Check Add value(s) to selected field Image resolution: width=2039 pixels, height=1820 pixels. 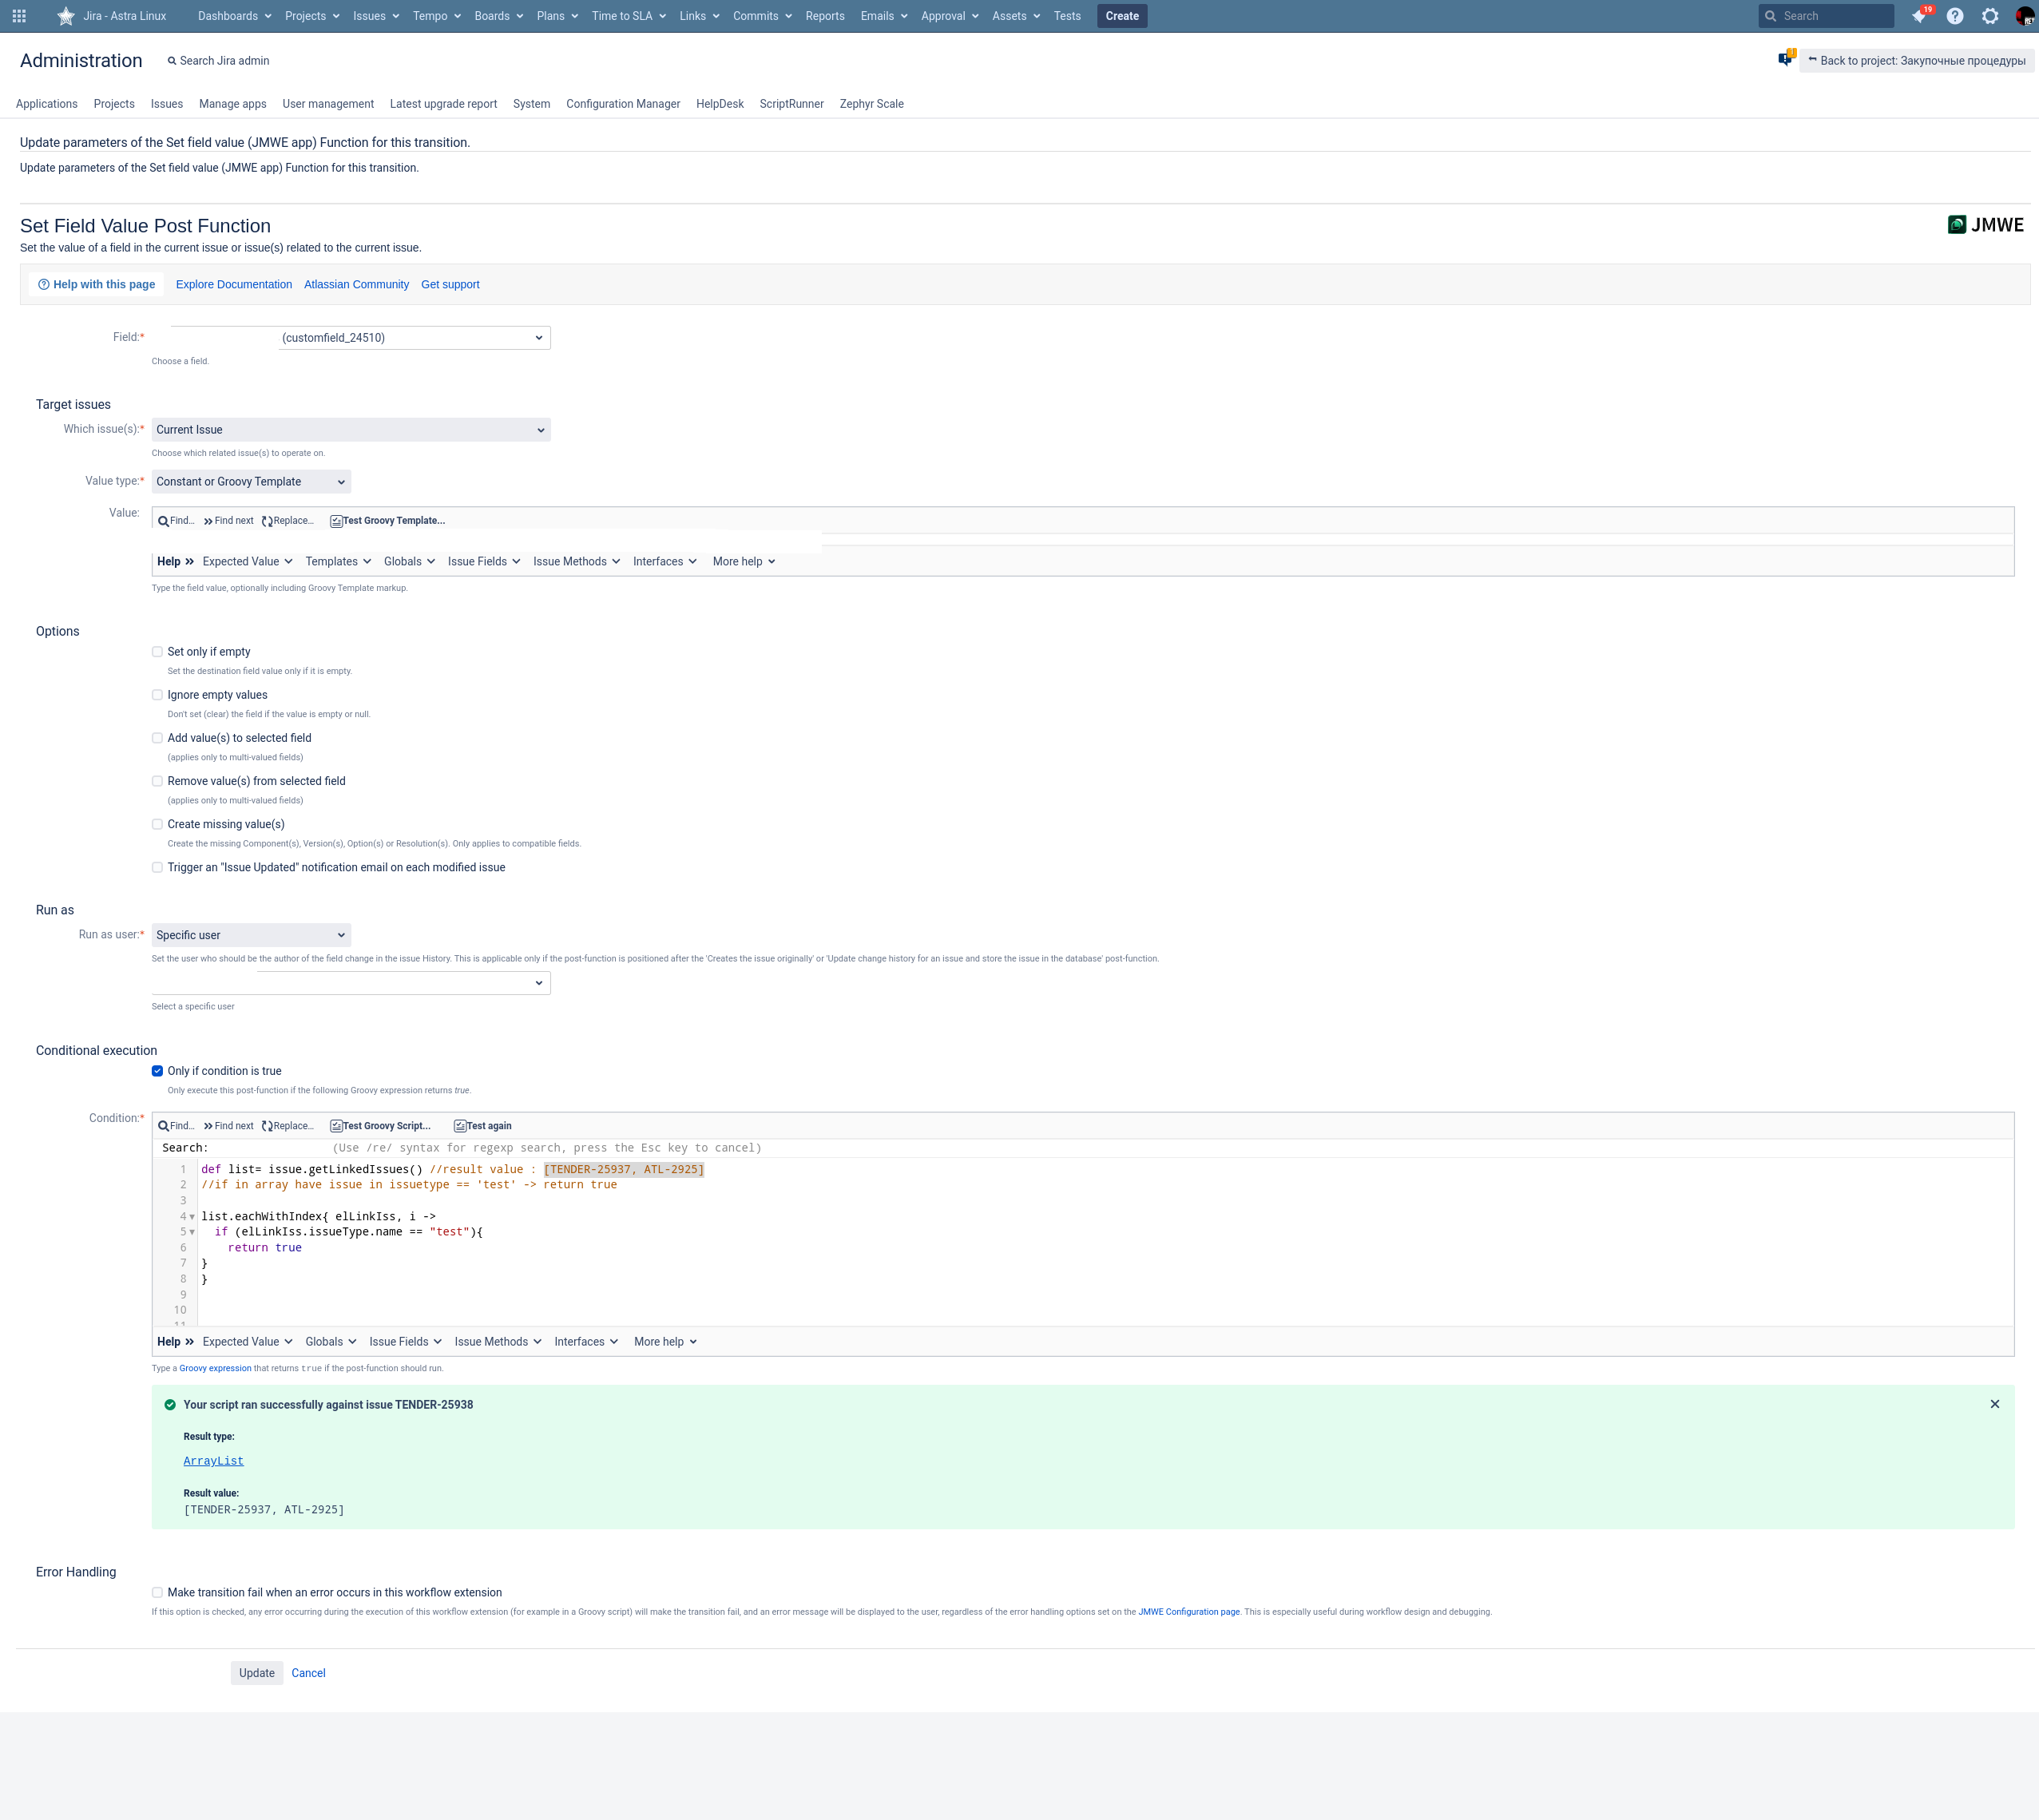tap(157, 738)
